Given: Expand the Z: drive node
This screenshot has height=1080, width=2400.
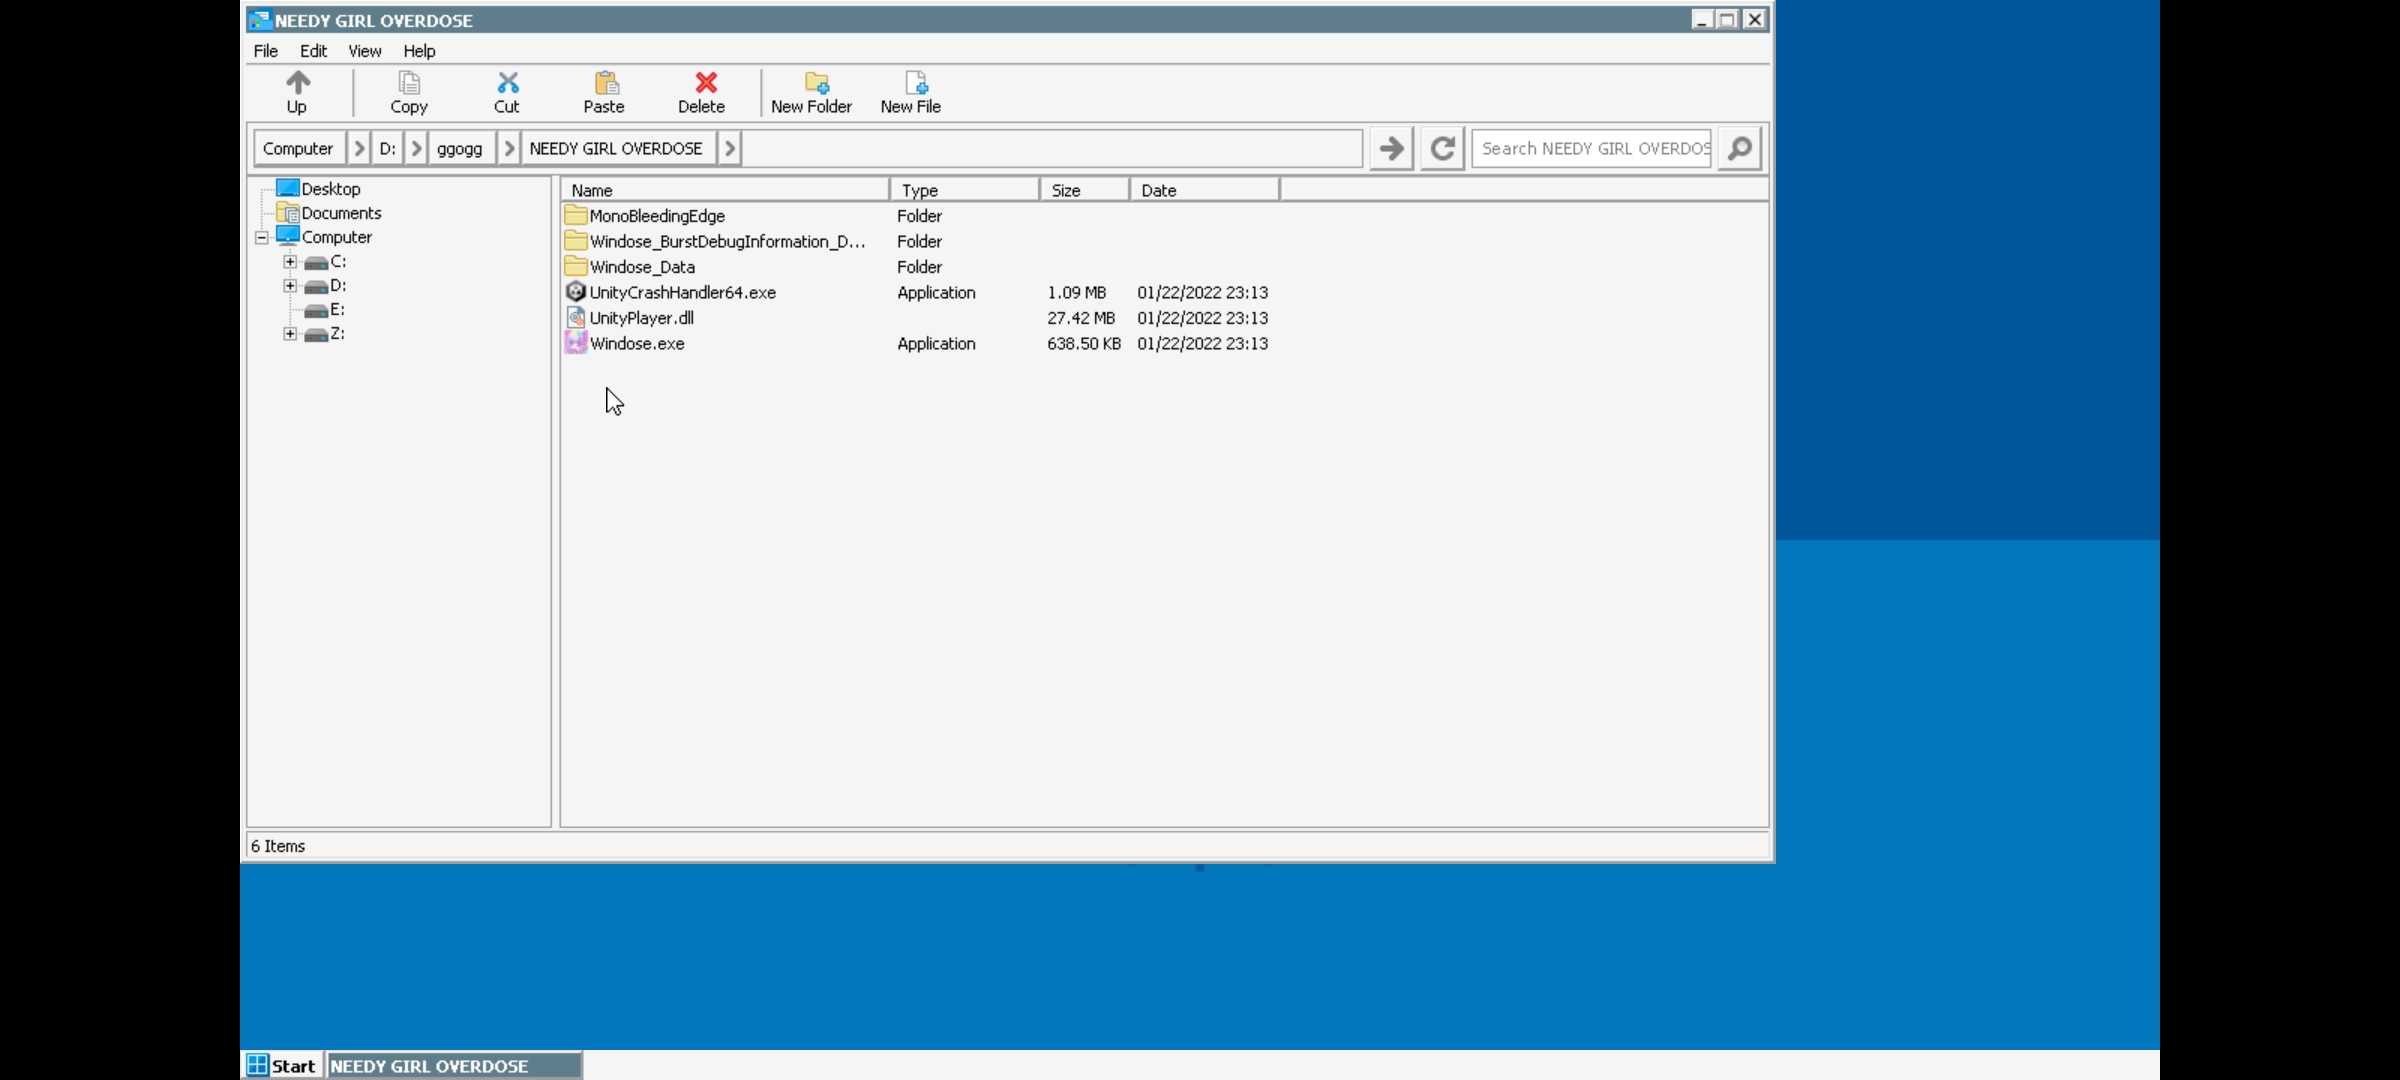Looking at the screenshot, I should click(290, 334).
